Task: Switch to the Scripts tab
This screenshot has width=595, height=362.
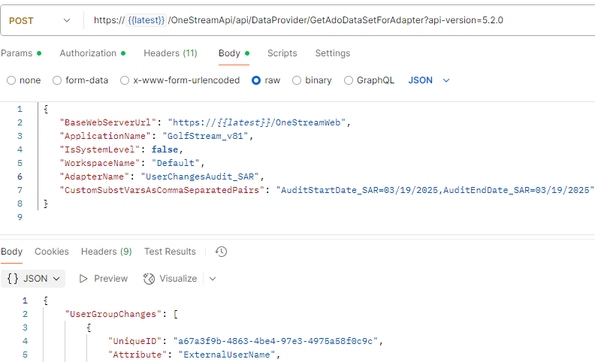Action: (282, 53)
